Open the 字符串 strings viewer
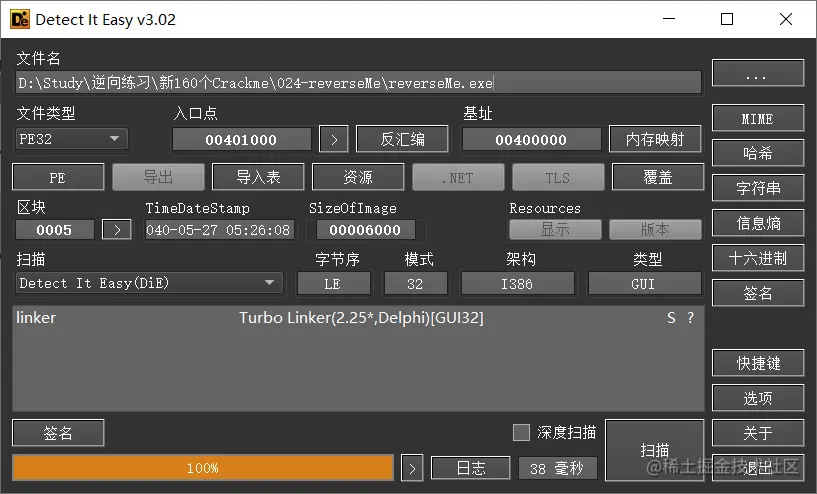The image size is (817, 494). click(758, 188)
